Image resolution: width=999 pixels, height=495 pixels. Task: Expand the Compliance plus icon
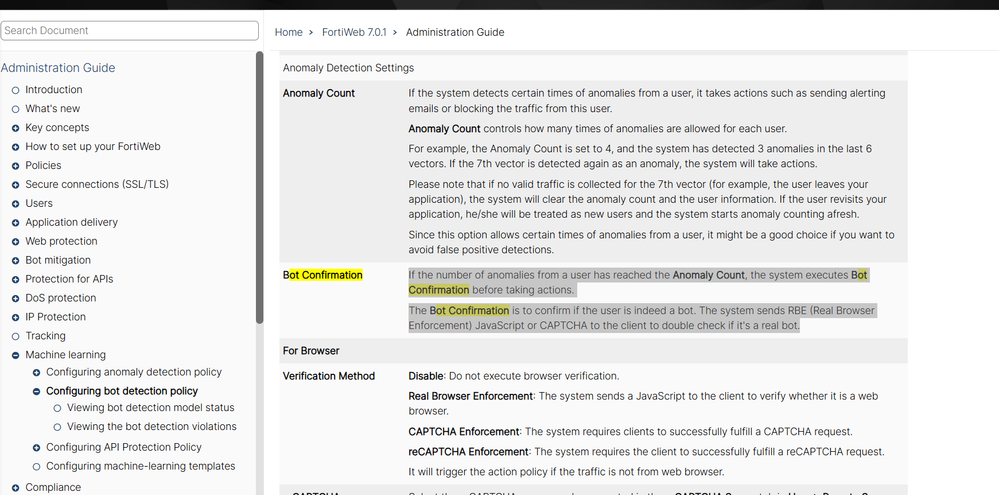(x=15, y=488)
